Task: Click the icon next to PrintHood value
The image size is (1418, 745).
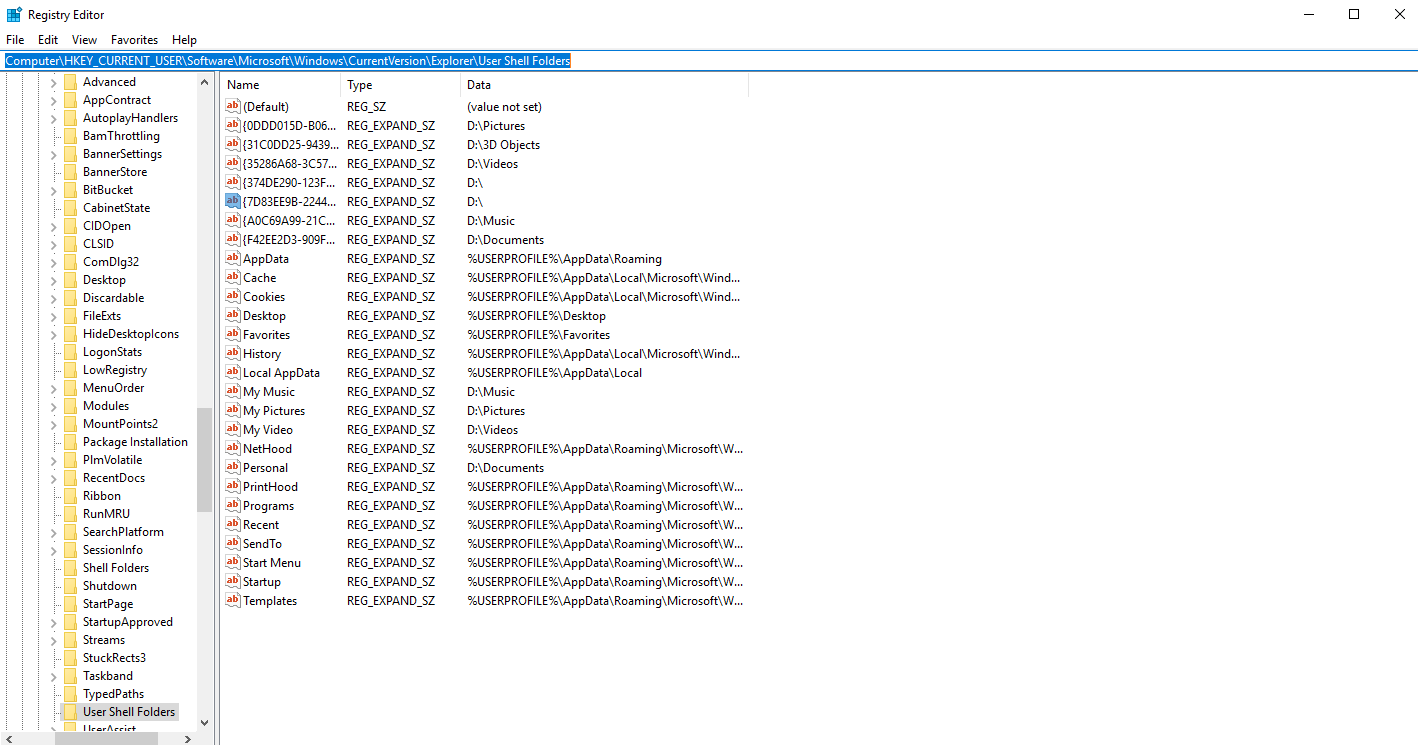Action: [233, 486]
